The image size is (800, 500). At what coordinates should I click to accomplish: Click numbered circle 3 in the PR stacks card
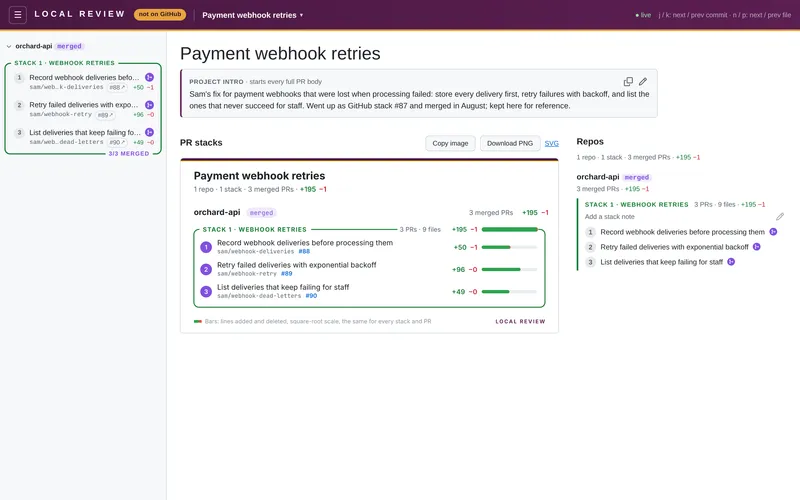click(x=206, y=291)
